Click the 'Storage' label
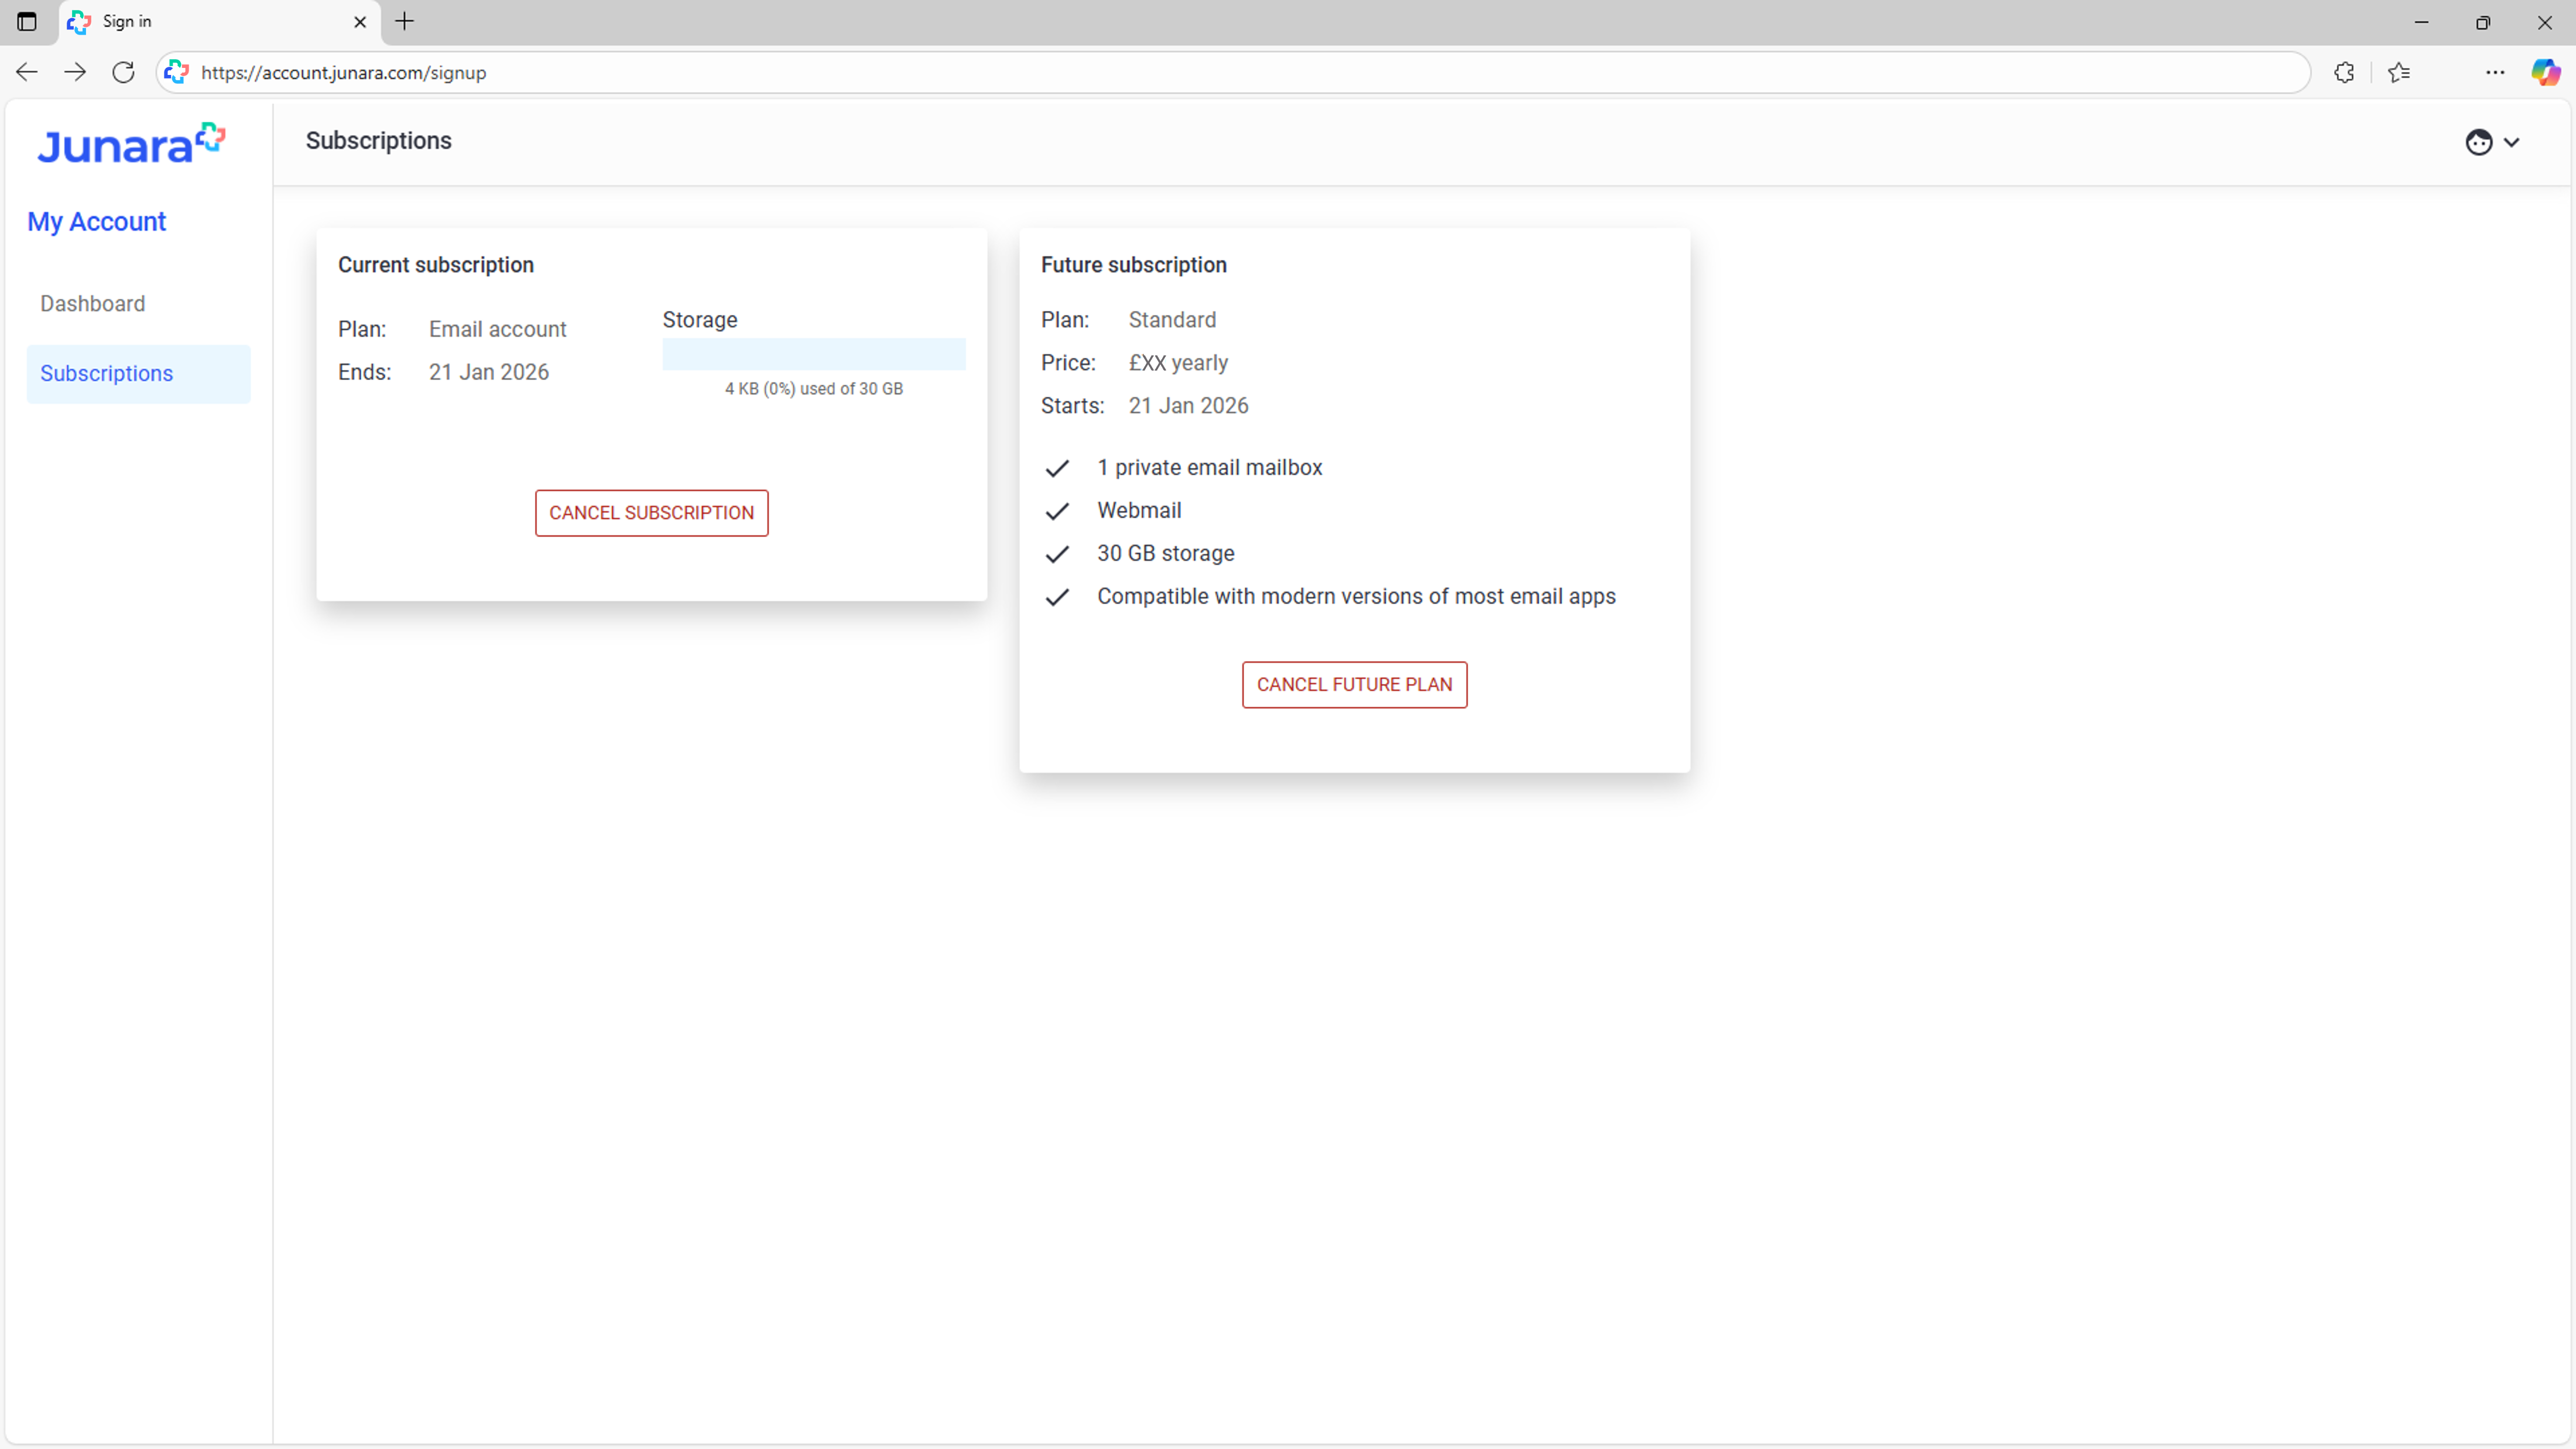The image size is (2576, 1449). coord(700,320)
